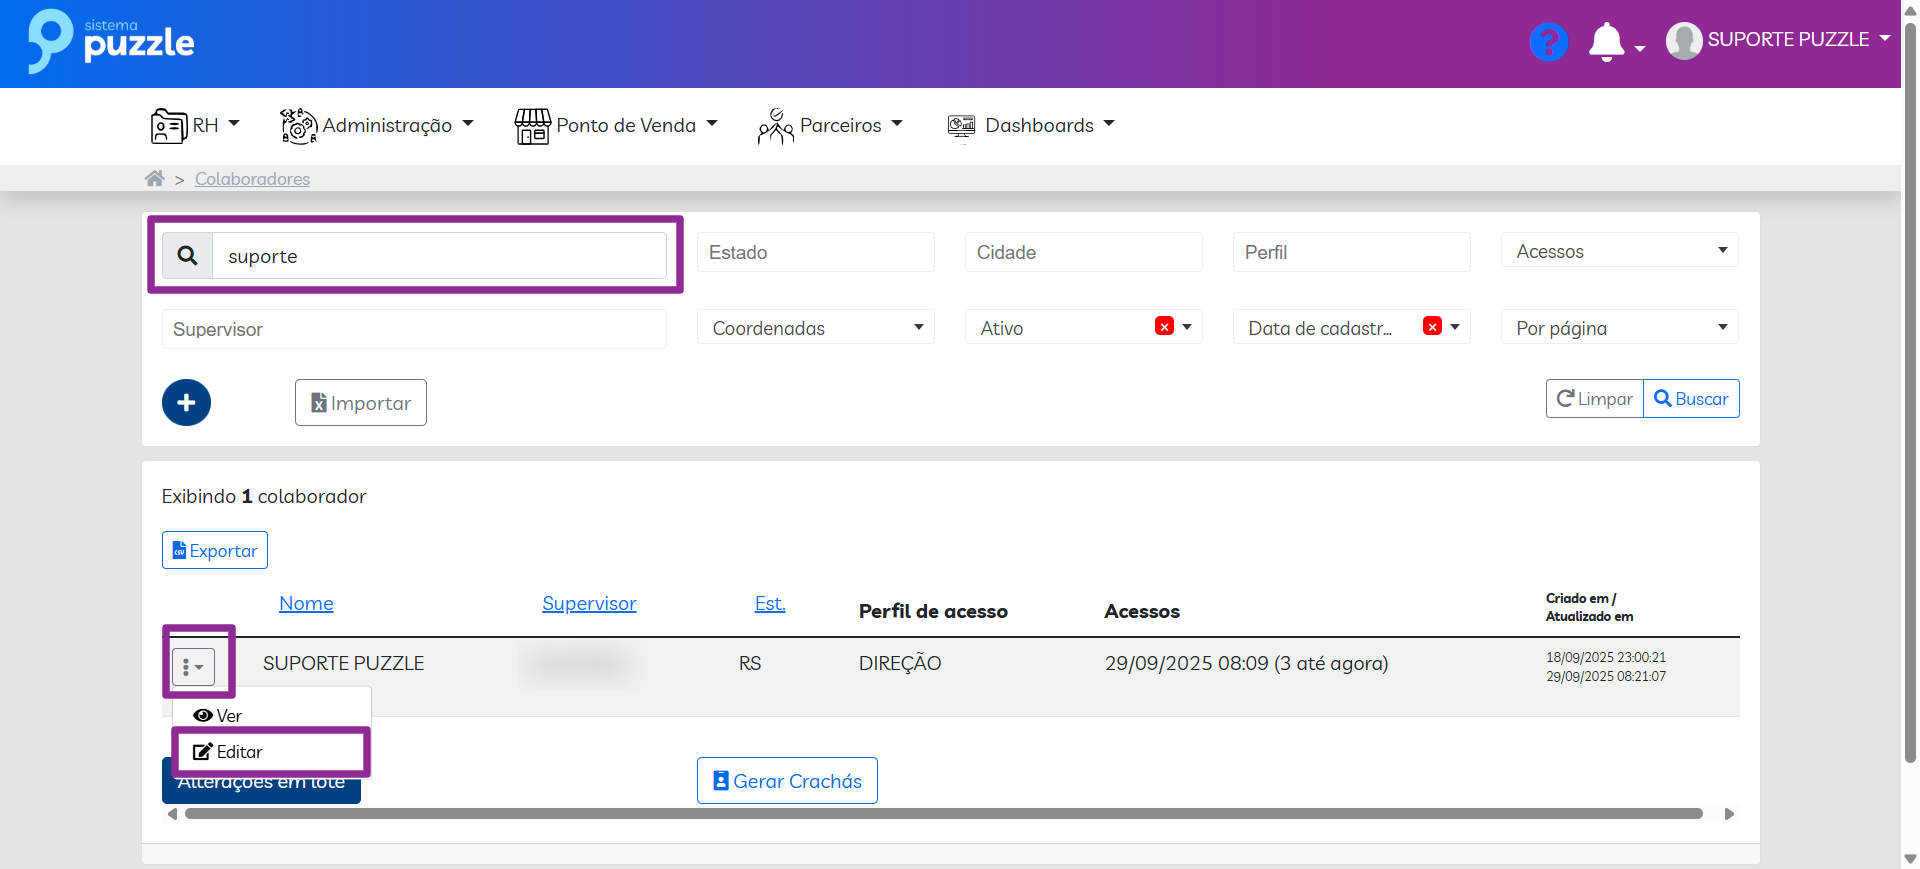Click the user avatar for SUPORTE PUZZLE
The height and width of the screenshot is (869, 1920).
coord(1684,41)
